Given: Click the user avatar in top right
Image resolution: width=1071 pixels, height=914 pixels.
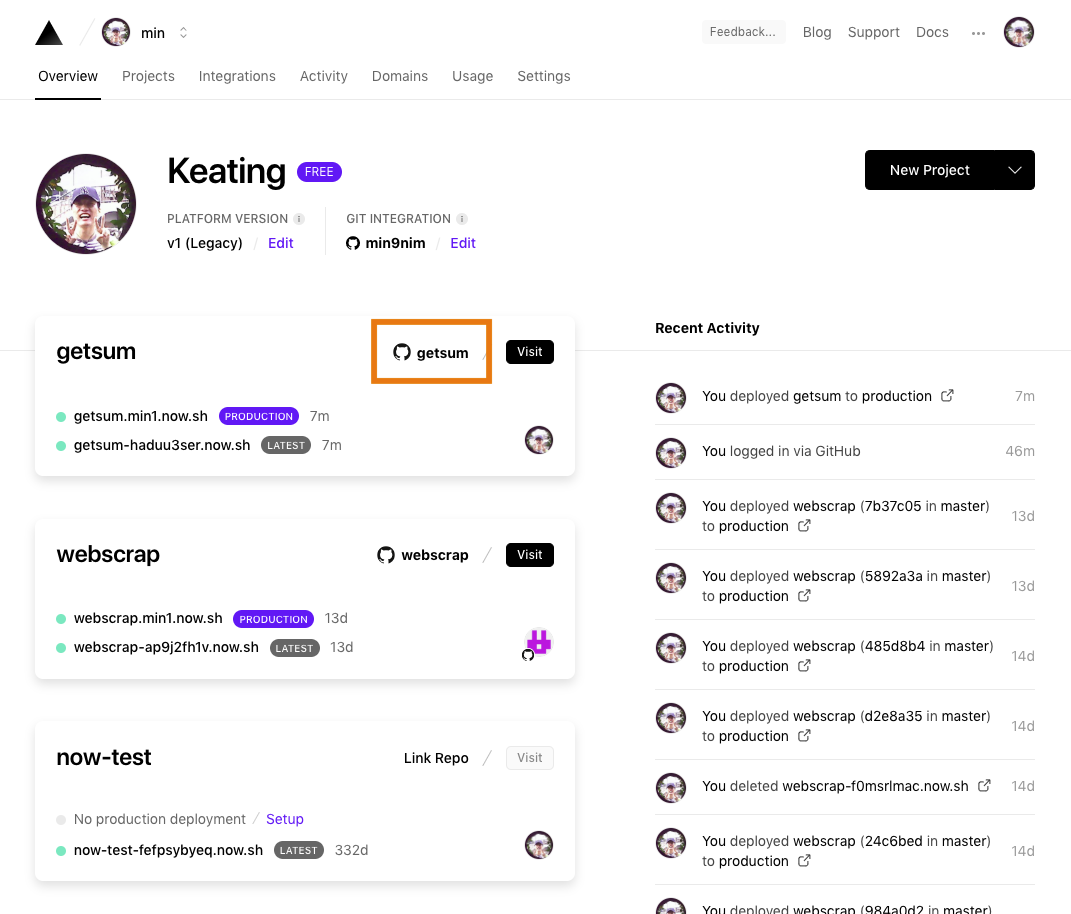Looking at the screenshot, I should tap(1018, 32).
